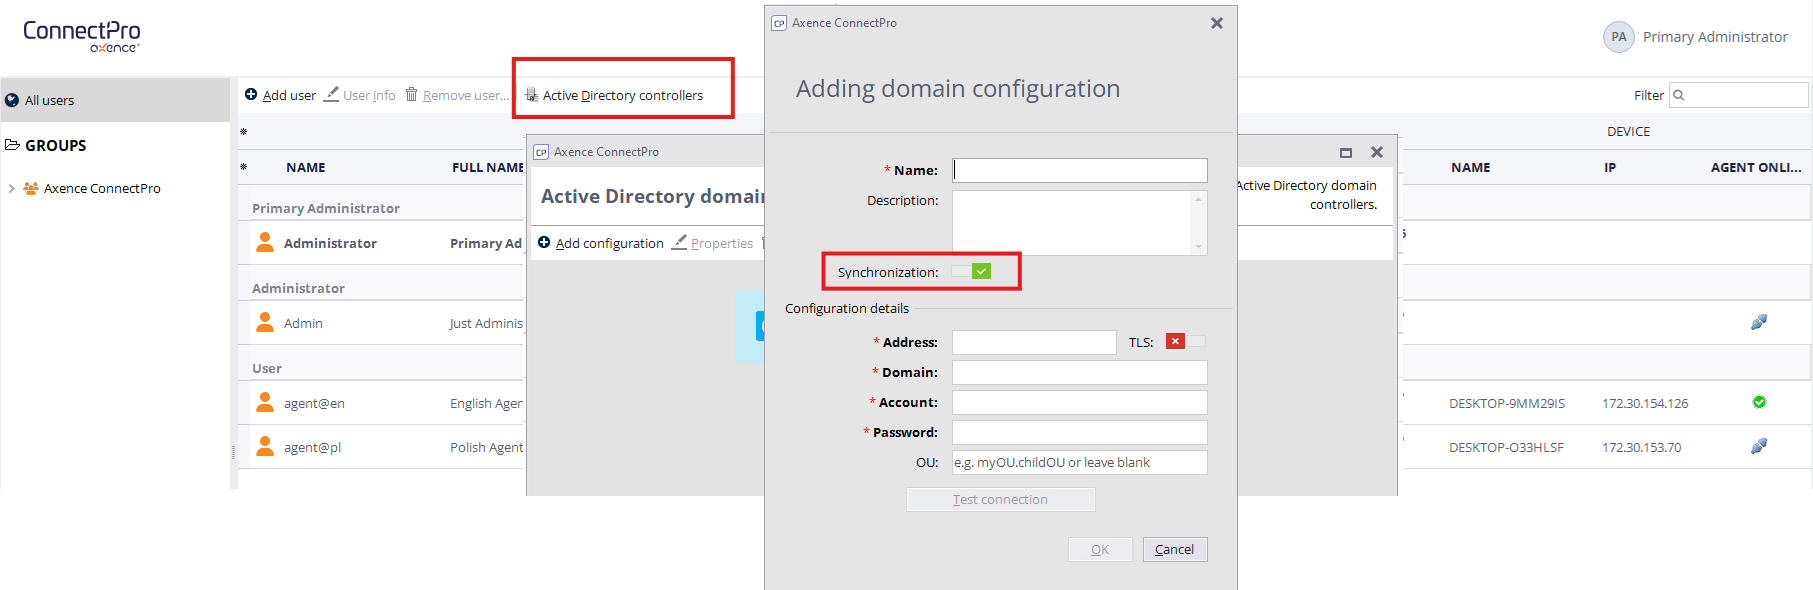Viewport: 1813px width, 590px height.
Task: Click the orange Administrator user icon
Action: pyautogui.click(x=265, y=243)
